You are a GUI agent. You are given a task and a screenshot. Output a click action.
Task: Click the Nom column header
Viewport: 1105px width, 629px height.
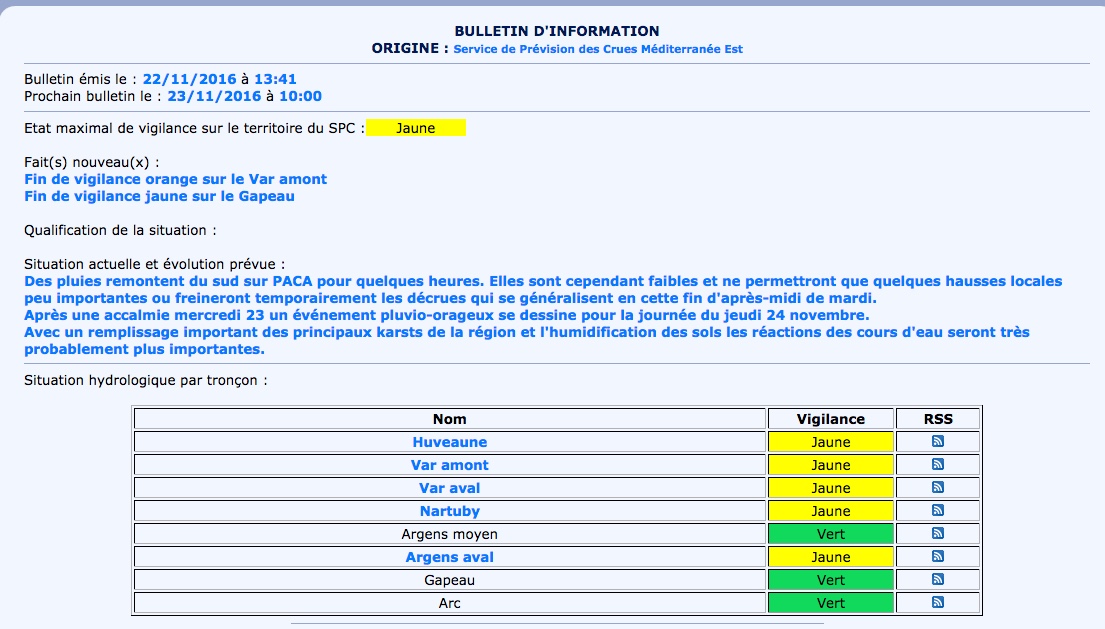click(450, 419)
